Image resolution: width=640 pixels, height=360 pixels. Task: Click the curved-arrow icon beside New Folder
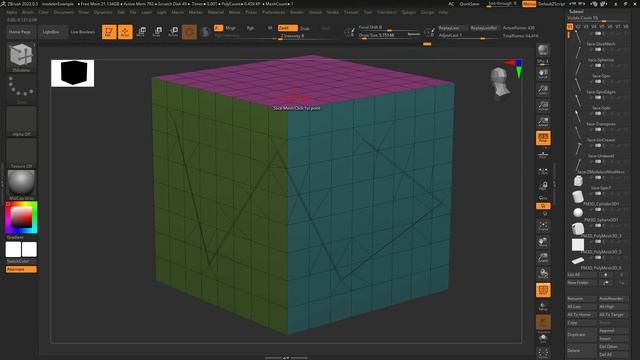[606, 282]
